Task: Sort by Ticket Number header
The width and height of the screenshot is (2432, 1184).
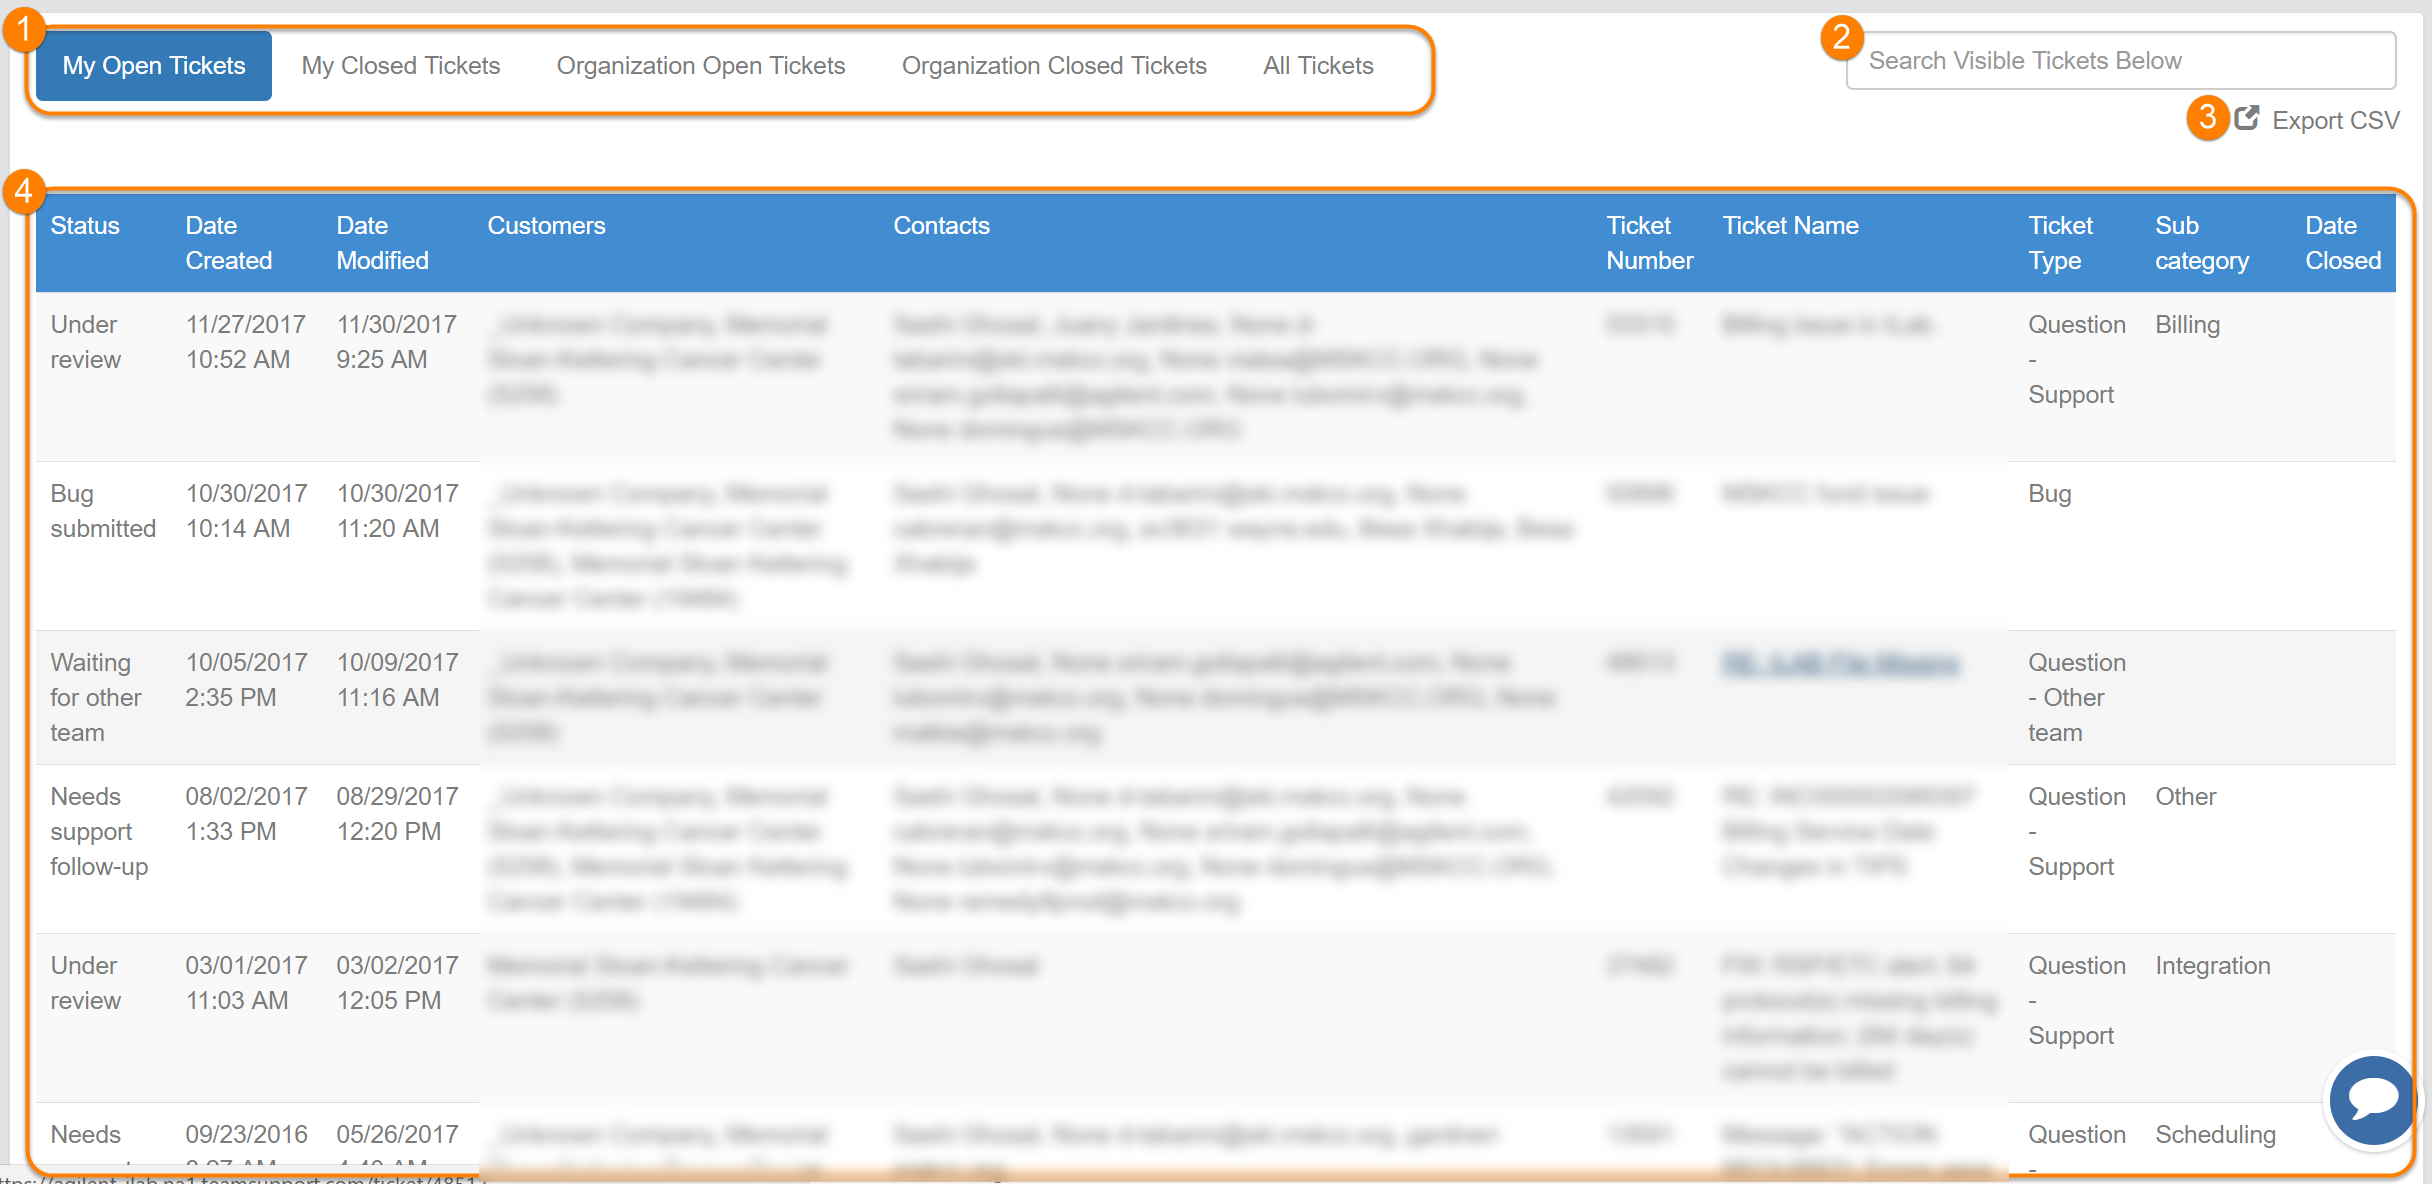Action: coord(1648,243)
